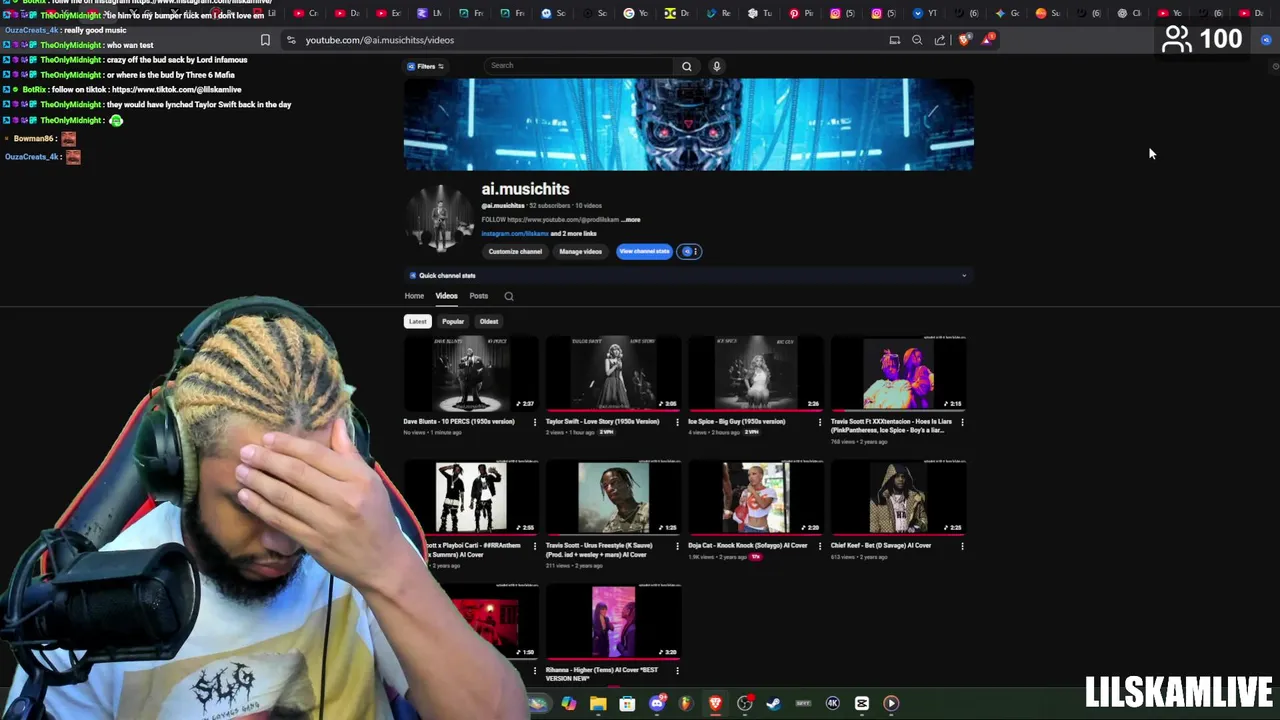The height and width of the screenshot is (720, 1280).
Task: Select the Latest sort chip
Action: (x=417, y=321)
